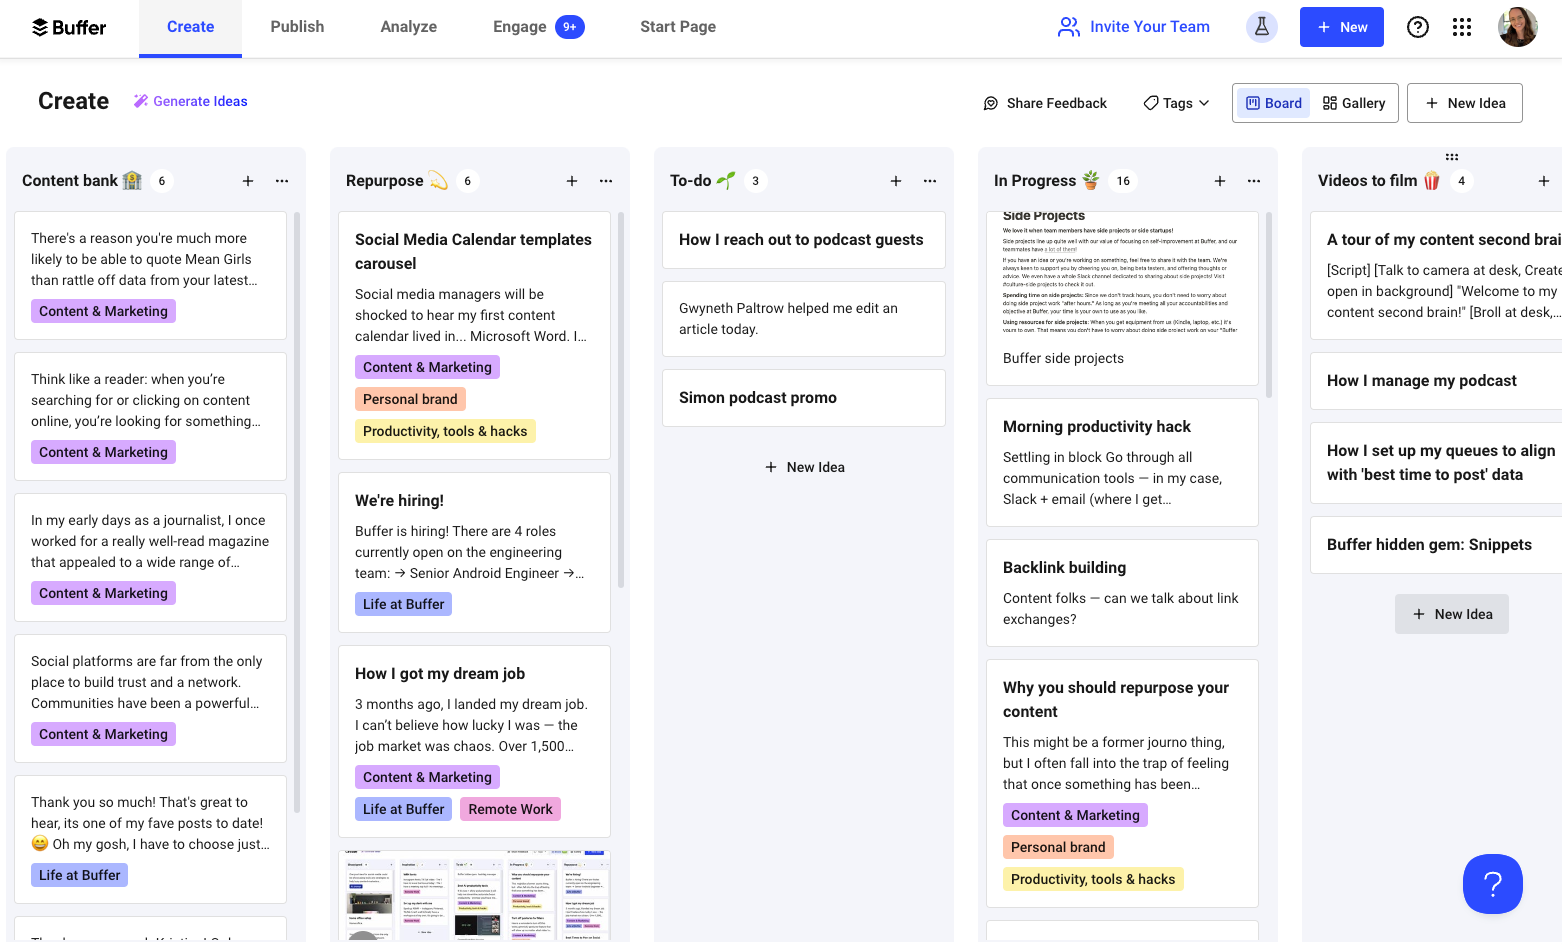Add idea to To-do column with plus
Viewport: 1562px width, 946px height.
click(x=896, y=181)
